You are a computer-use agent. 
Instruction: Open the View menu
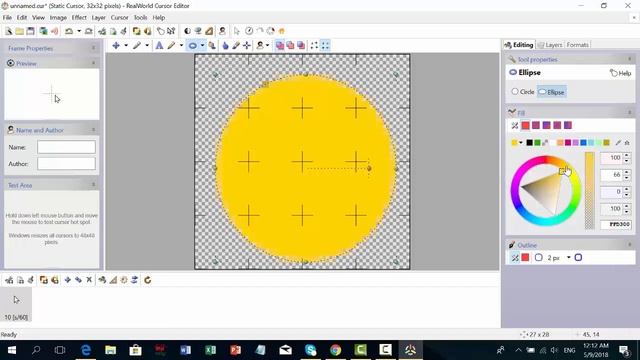click(38, 18)
